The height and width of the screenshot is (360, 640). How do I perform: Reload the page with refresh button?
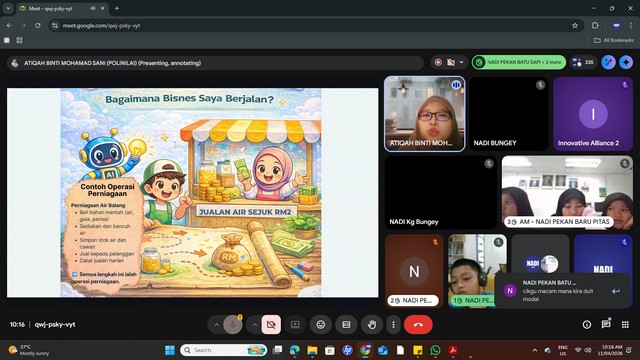pyautogui.click(x=38, y=25)
